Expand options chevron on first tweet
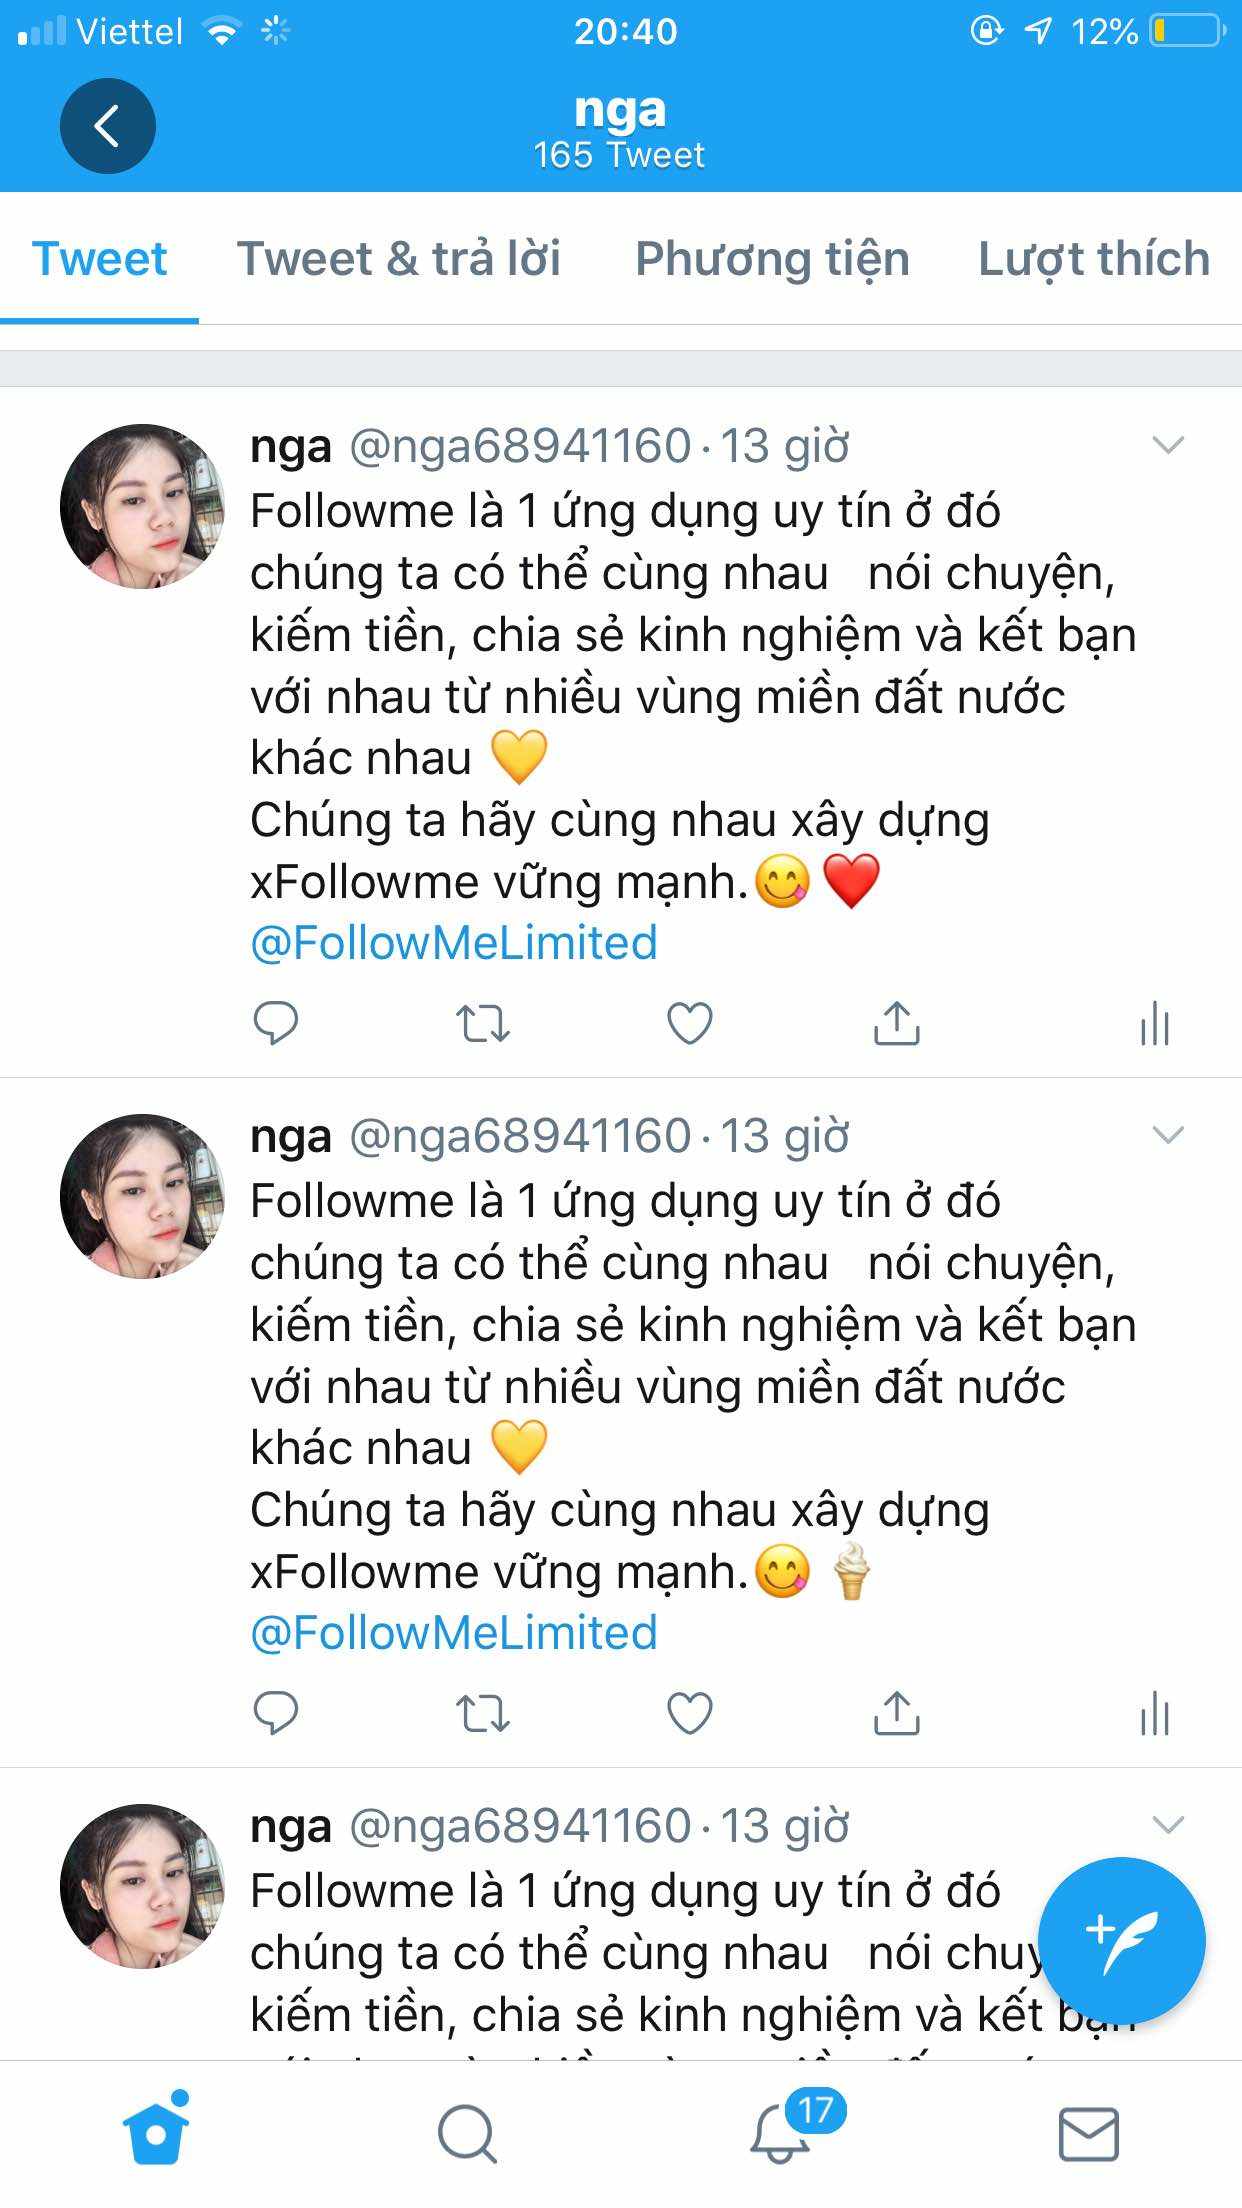Screen dimensions: 1242x2208 pos(1168,445)
